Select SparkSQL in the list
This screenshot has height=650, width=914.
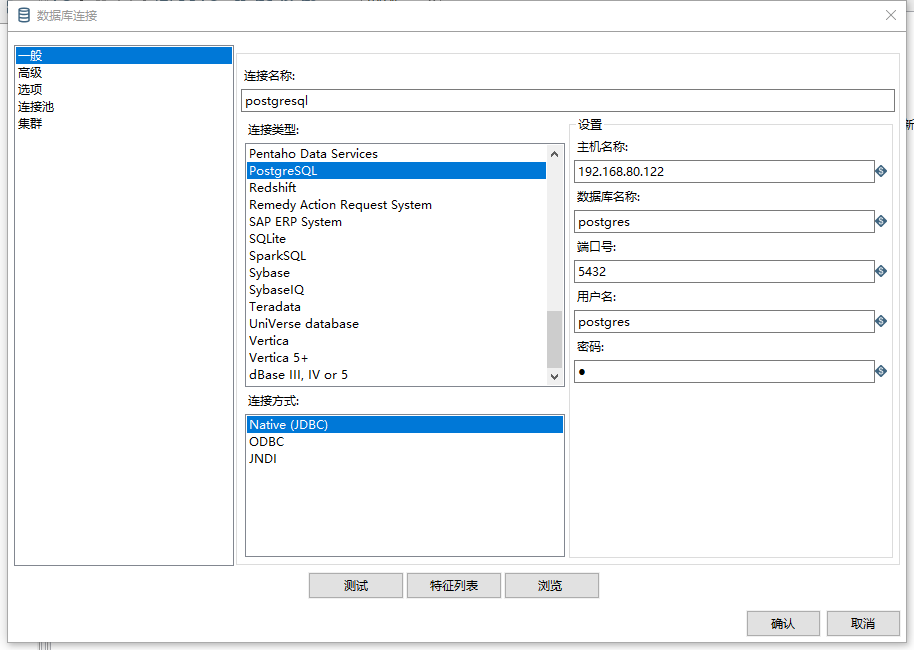tap(396, 255)
